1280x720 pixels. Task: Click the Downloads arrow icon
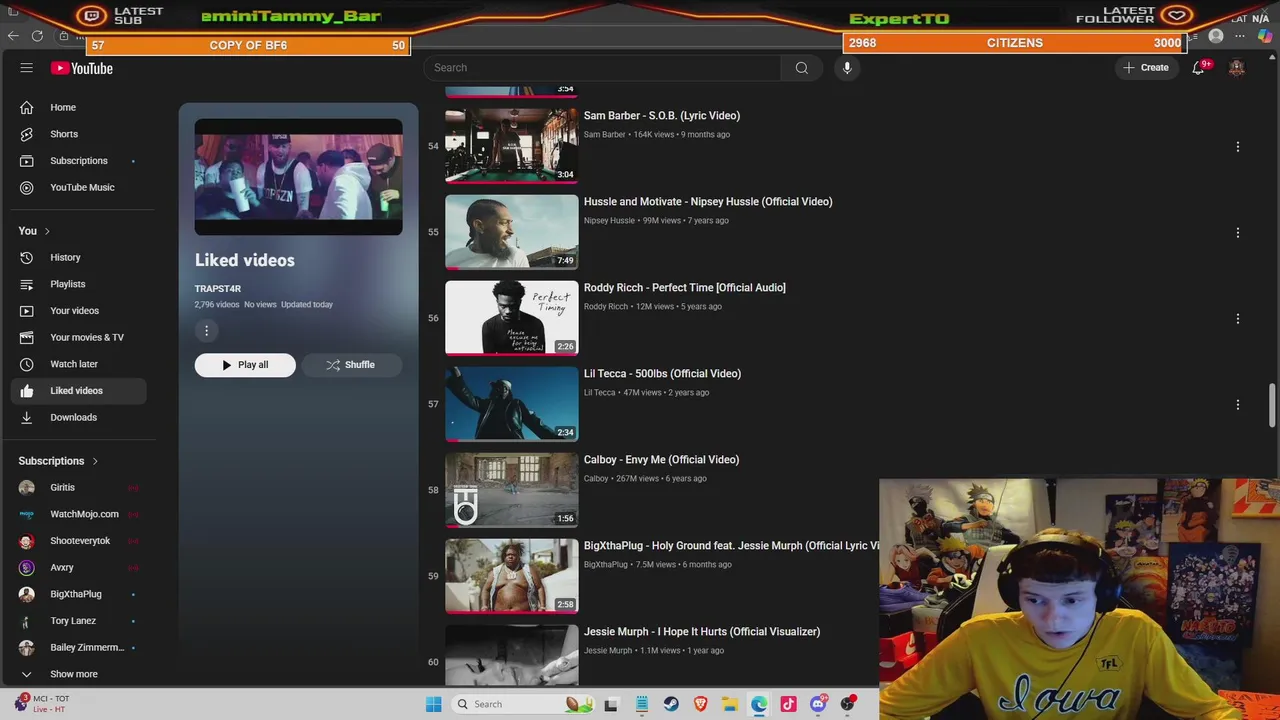(x=27, y=417)
